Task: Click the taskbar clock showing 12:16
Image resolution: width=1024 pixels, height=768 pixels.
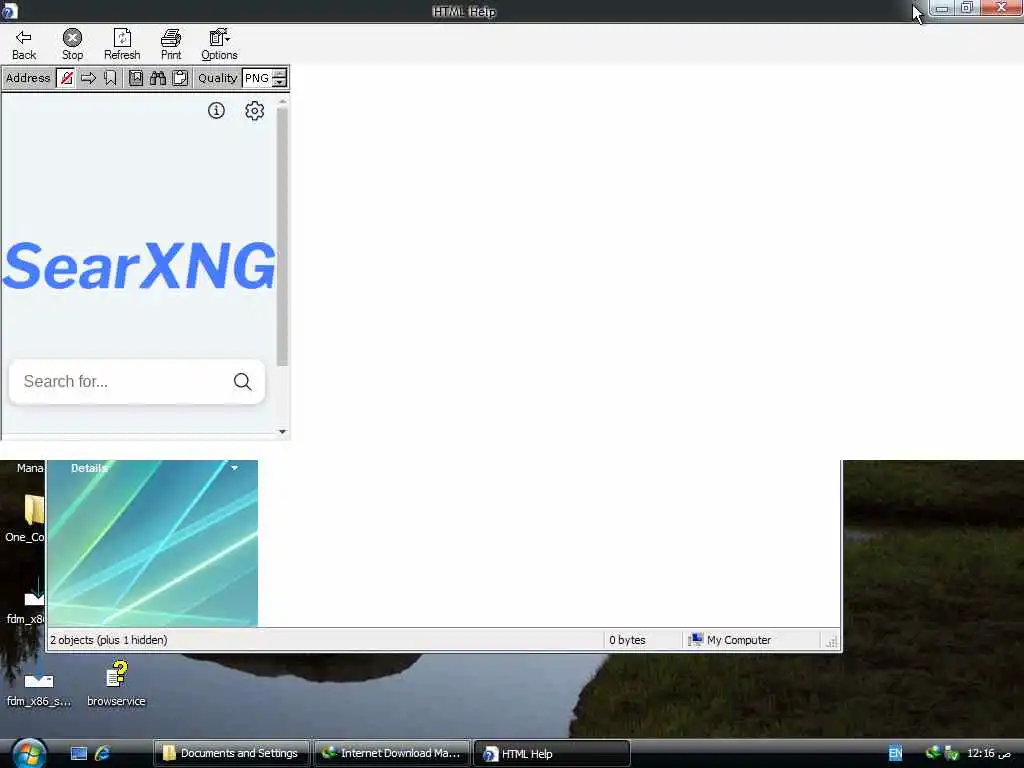Action: [x=989, y=754]
